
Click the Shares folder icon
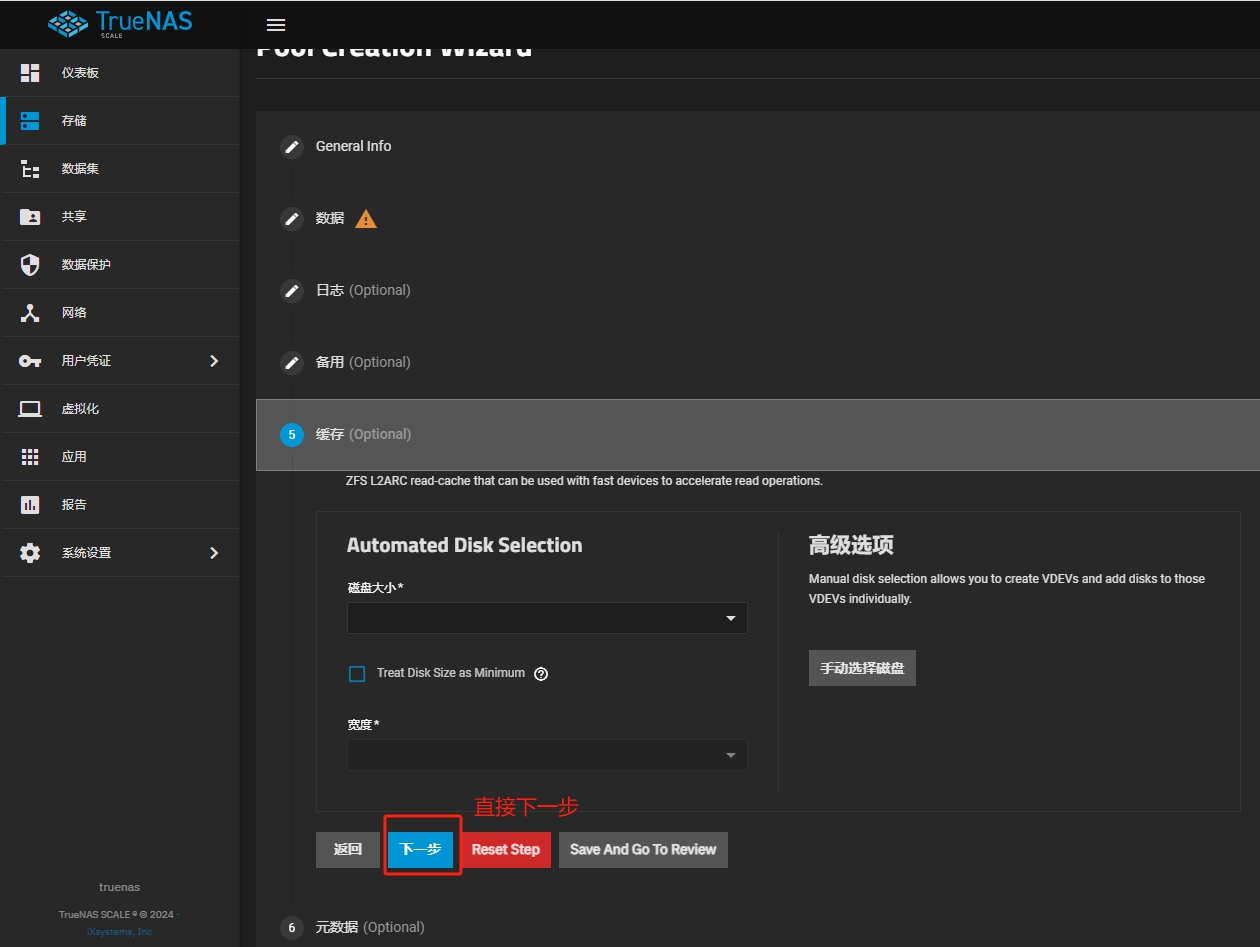pyautogui.click(x=30, y=217)
